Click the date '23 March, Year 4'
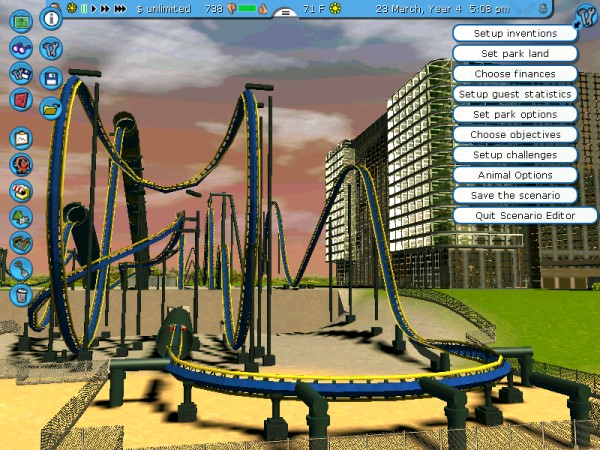This screenshot has width=600, height=450. click(x=419, y=8)
